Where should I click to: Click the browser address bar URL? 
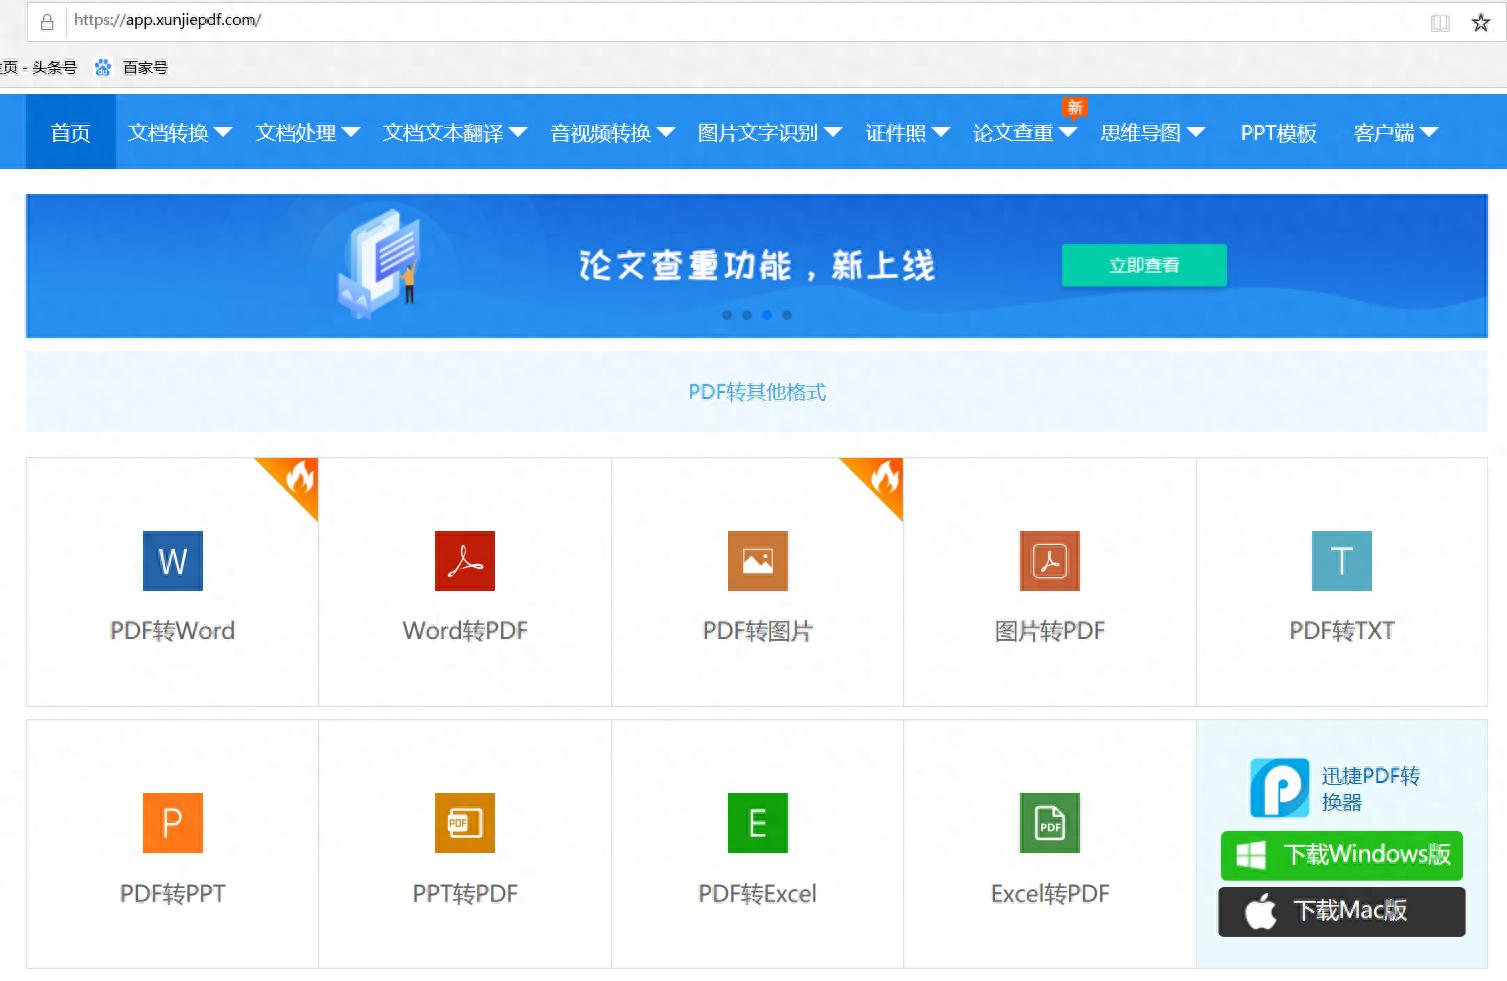[167, 20]
